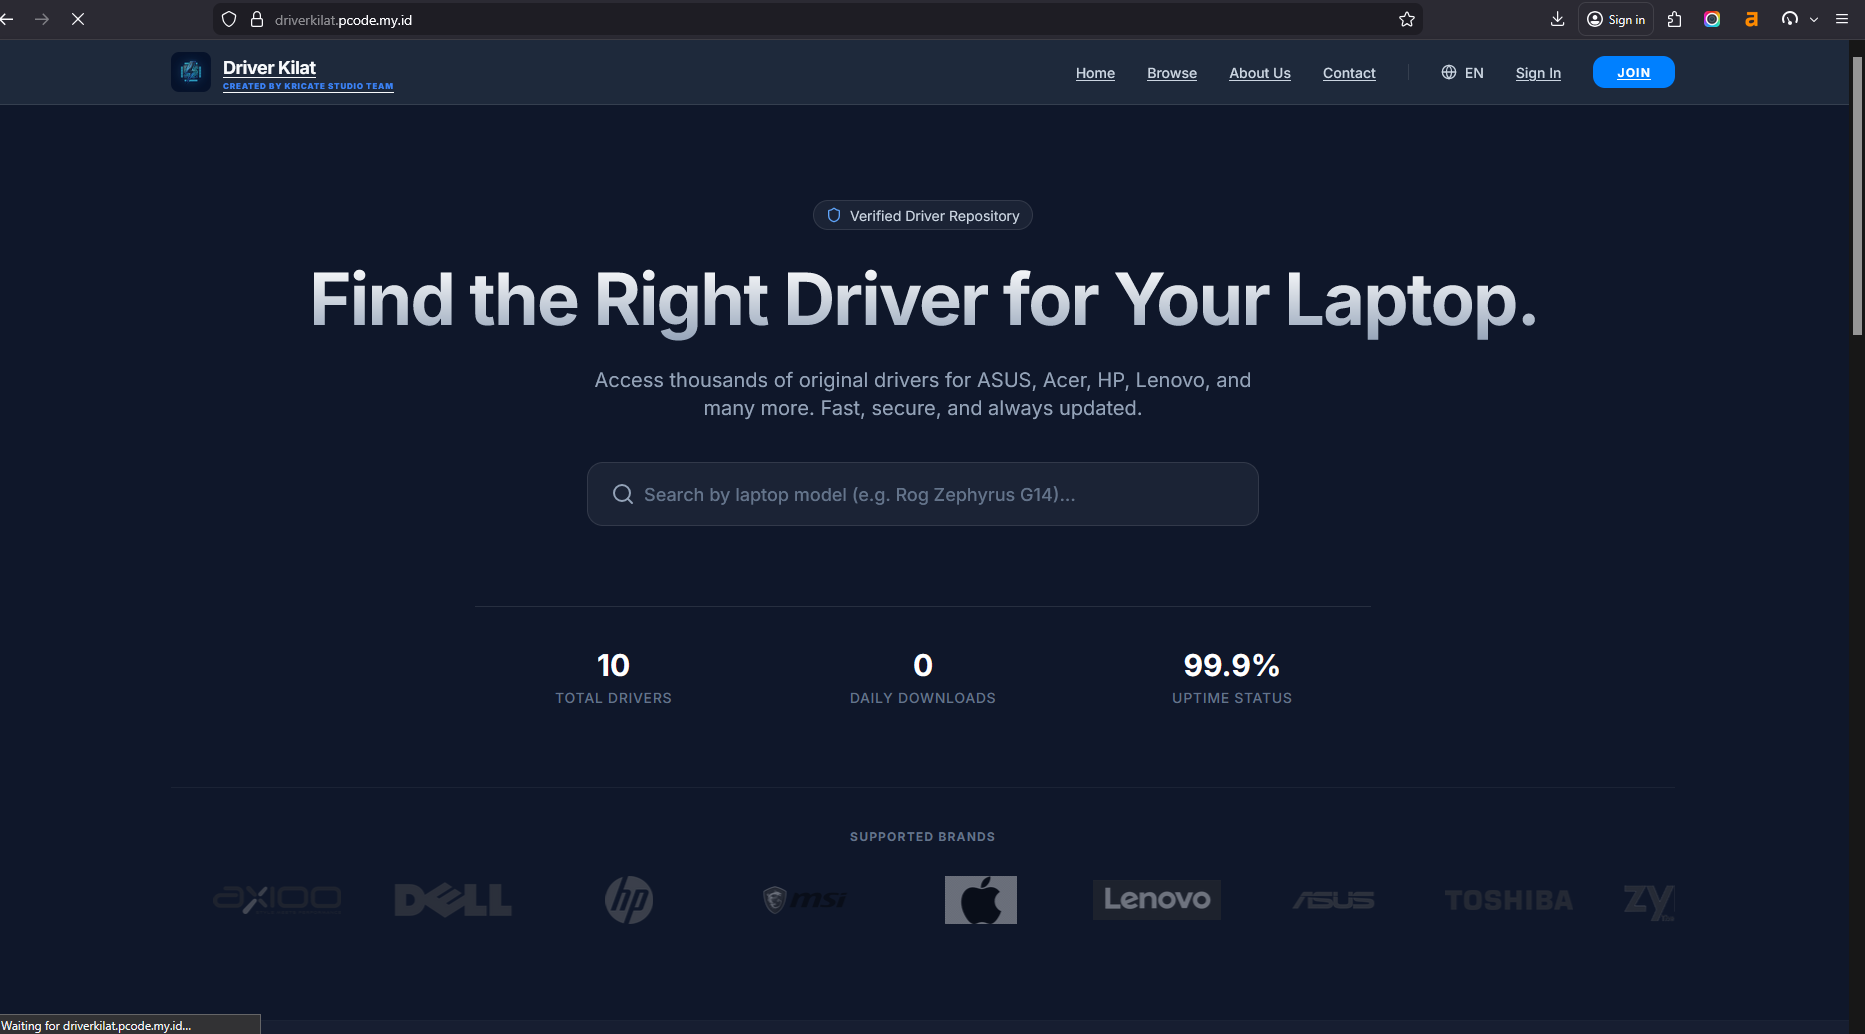Click the laptop model search input field
The height and width of the screenshot is (1034, 1865).
(x=922, y=494)
